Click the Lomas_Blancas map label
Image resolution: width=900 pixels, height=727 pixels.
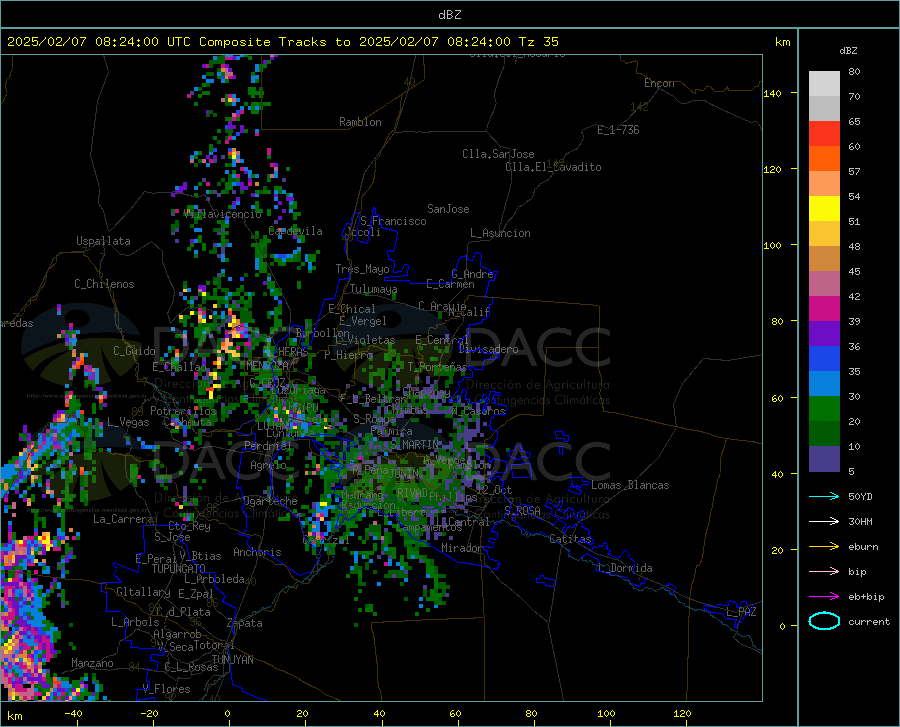(x=630, y=485)
